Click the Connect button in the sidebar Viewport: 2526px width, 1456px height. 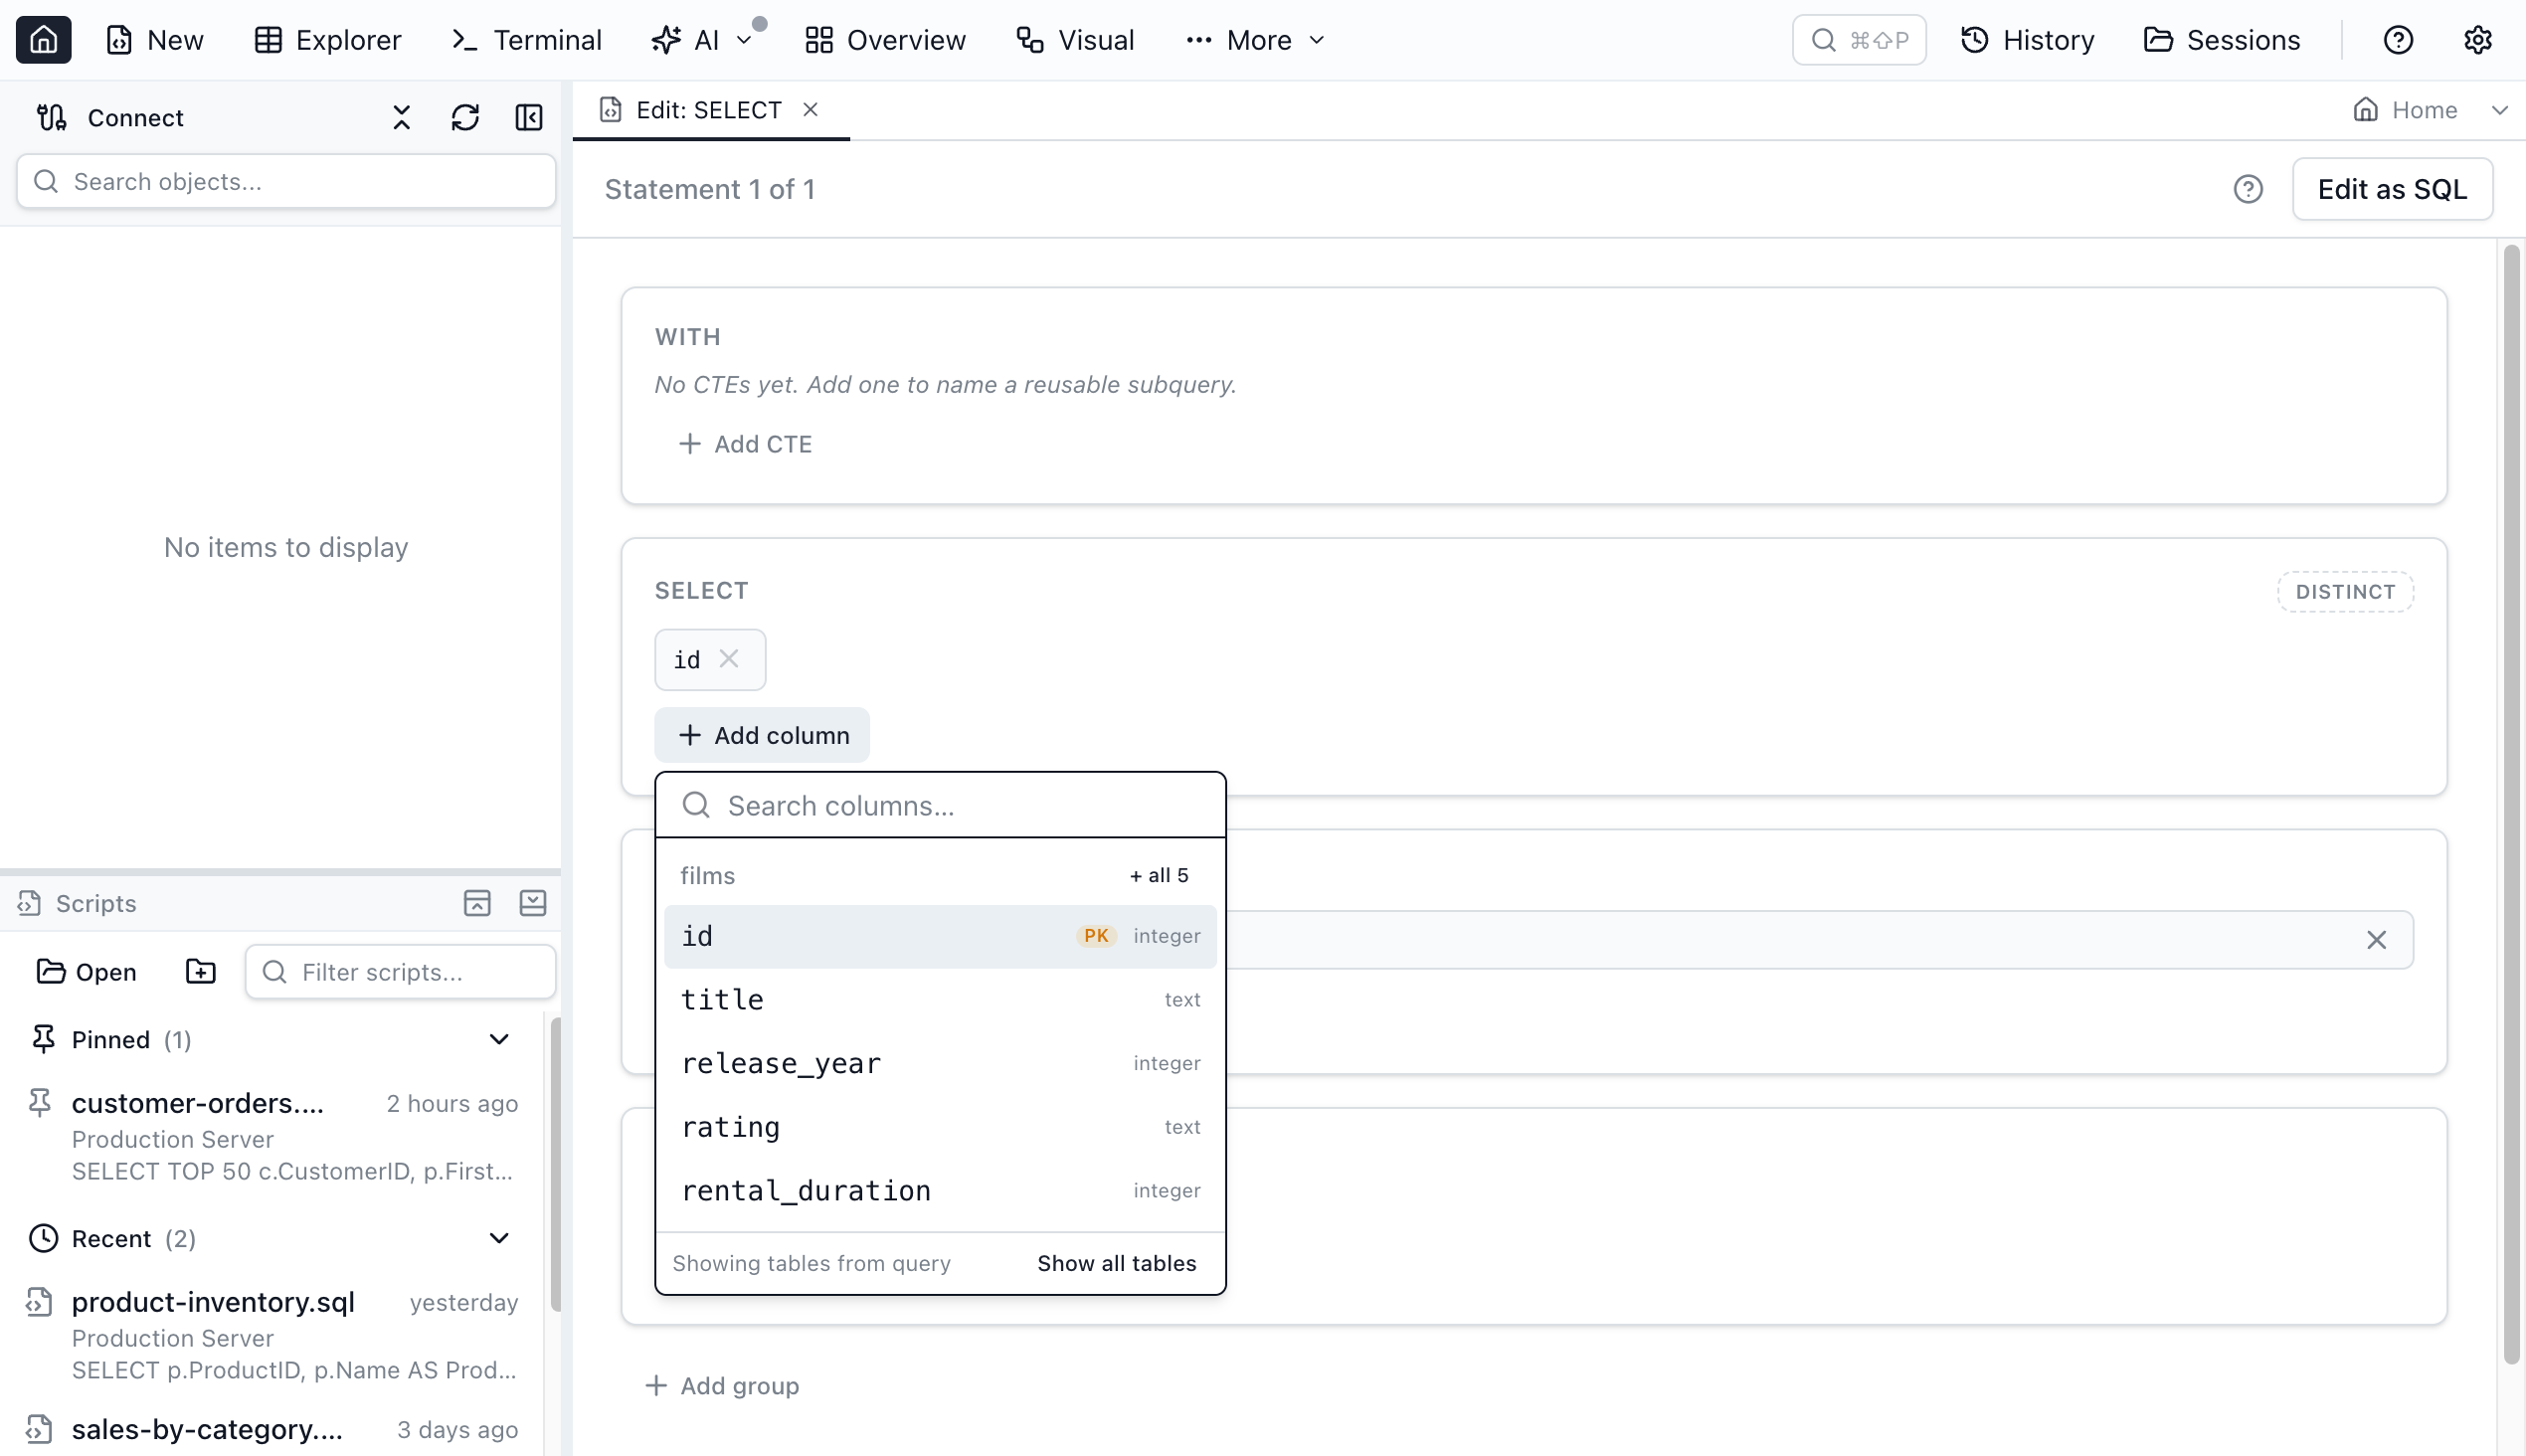pyautogui.click(x=110, y=118)
